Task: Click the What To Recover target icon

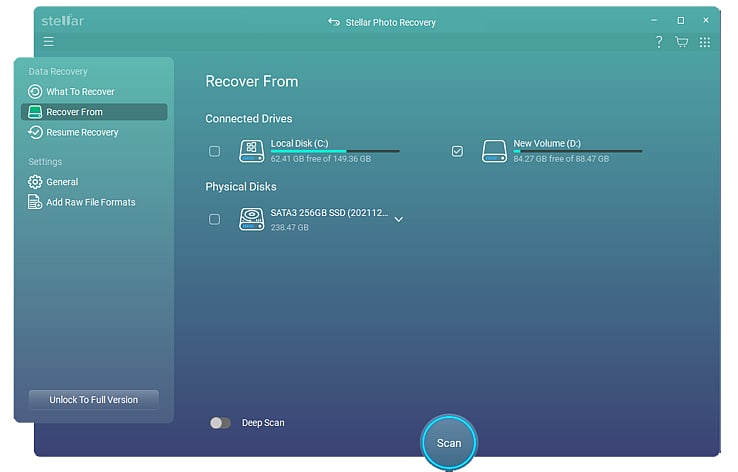Action: (35, 92)
